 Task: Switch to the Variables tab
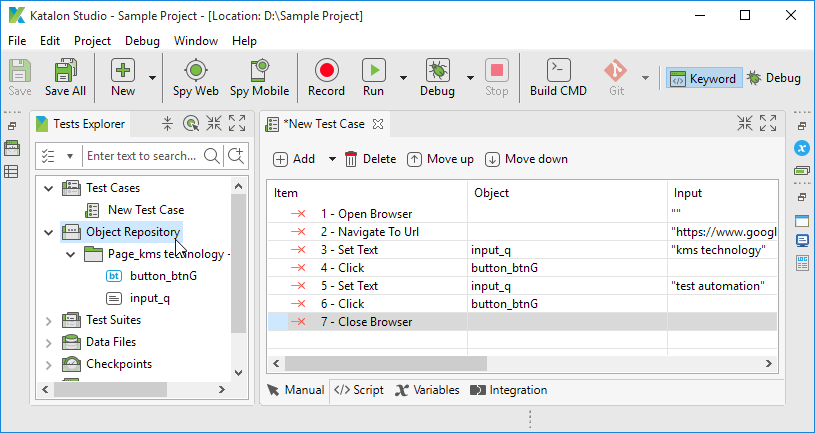427,390
